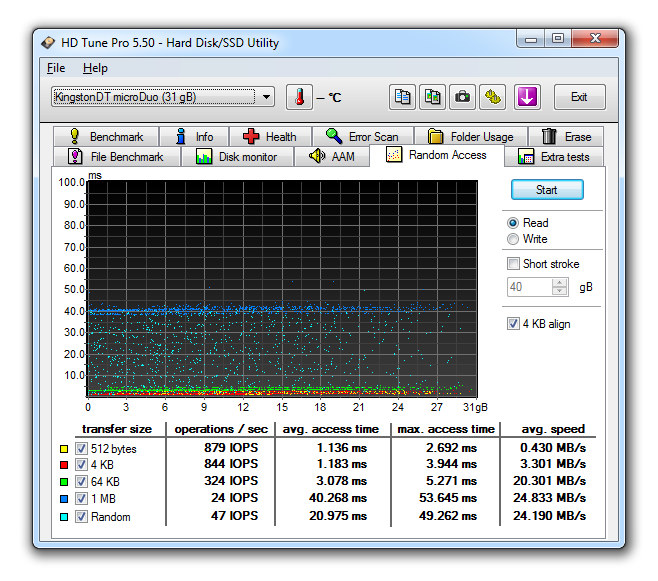Enable the Short stroke checkbox
This screenshot has height=581, width=658.
click(513, 263)
